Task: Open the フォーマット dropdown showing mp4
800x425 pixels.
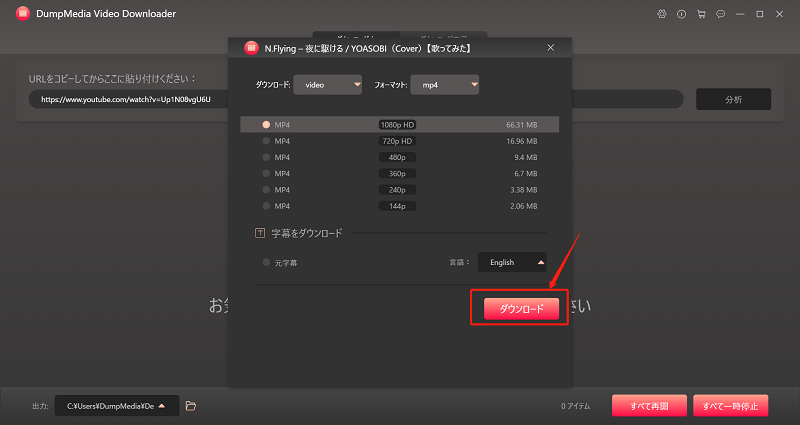Action: tap(444, 85)
